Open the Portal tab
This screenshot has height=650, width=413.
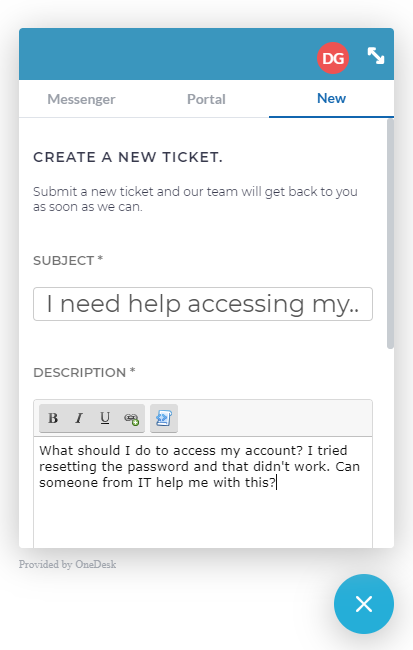point(206,99)
